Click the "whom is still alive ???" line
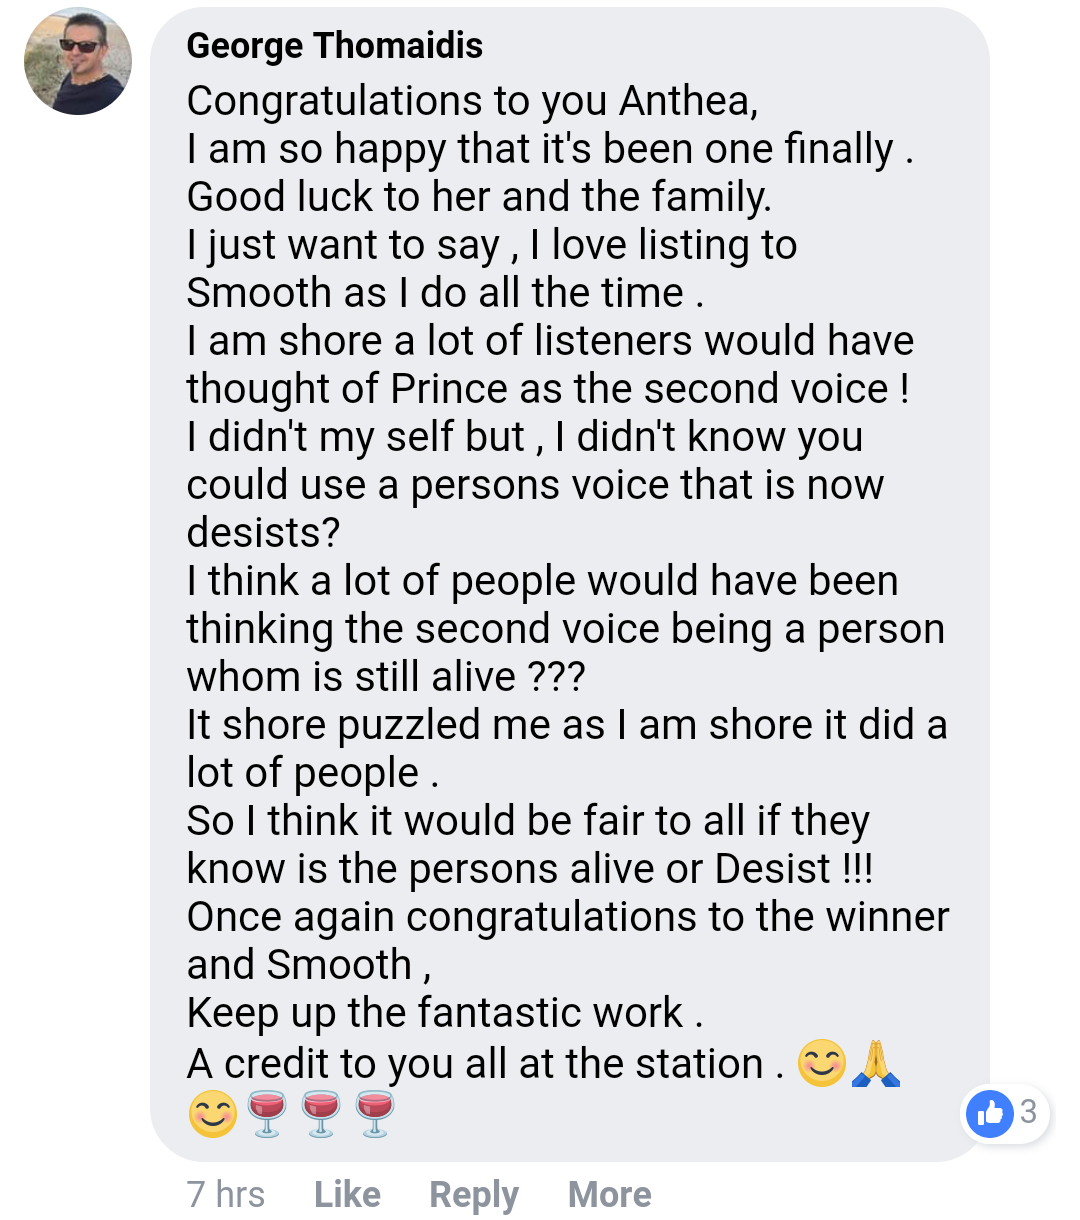Image resolution: width=1080 pixels, height=1220 pixels. coord(385,677)
